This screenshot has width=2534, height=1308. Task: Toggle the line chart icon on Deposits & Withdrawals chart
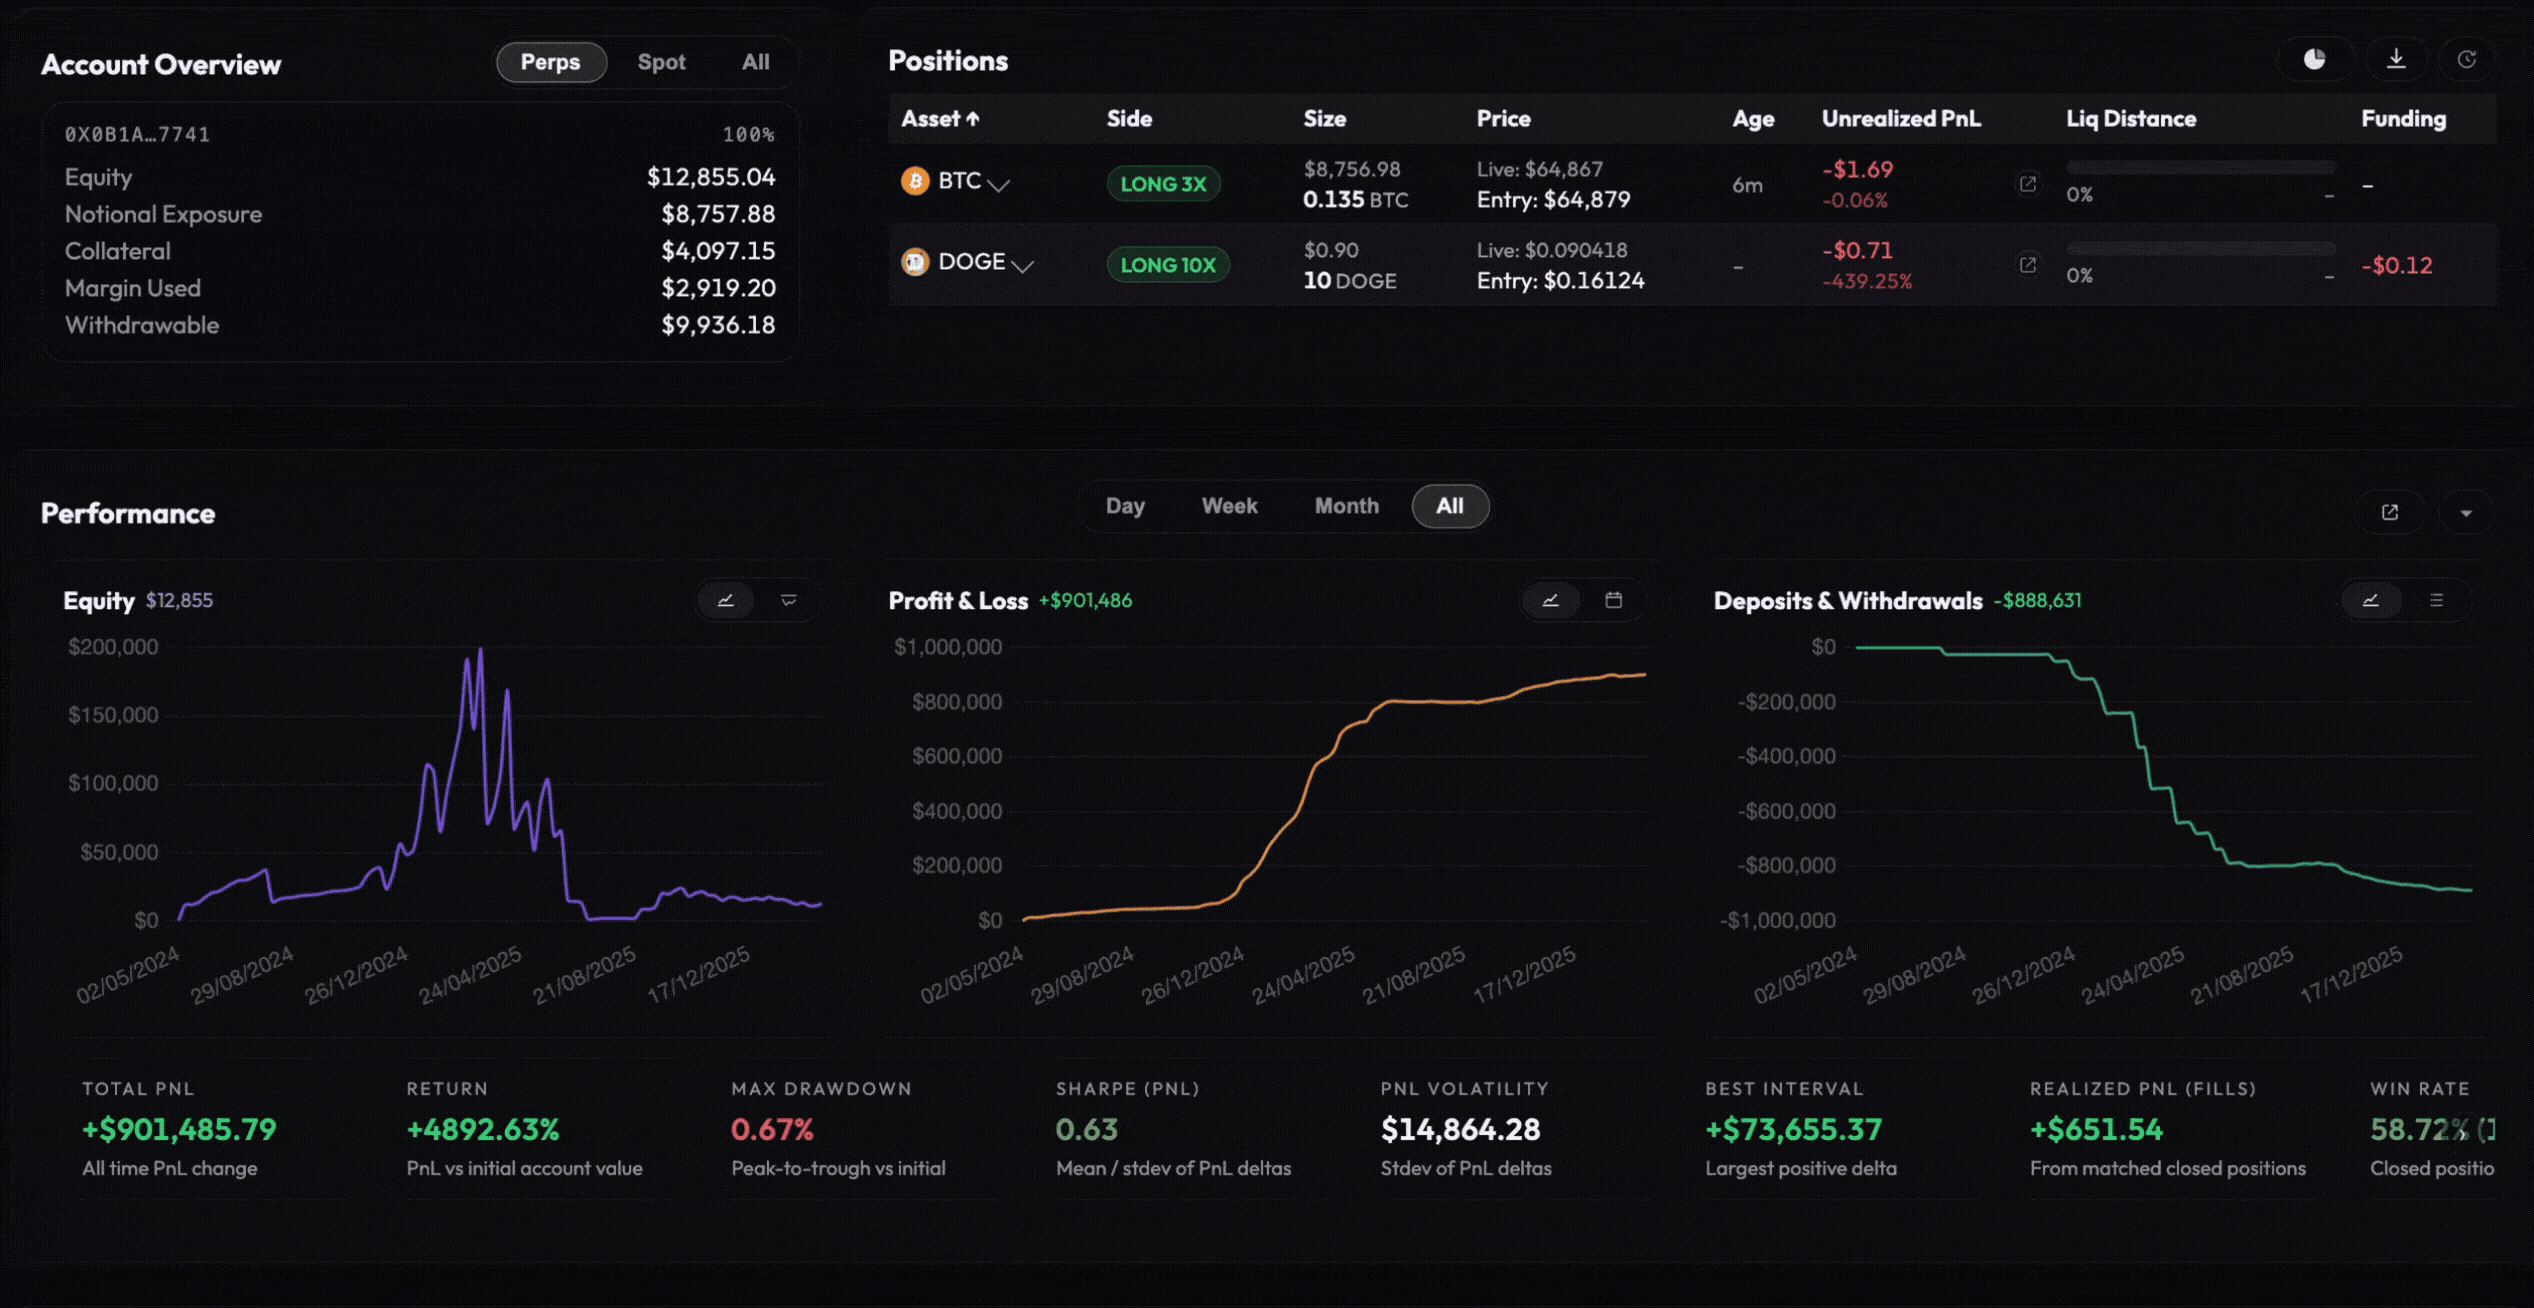[x=2370, y=600]
